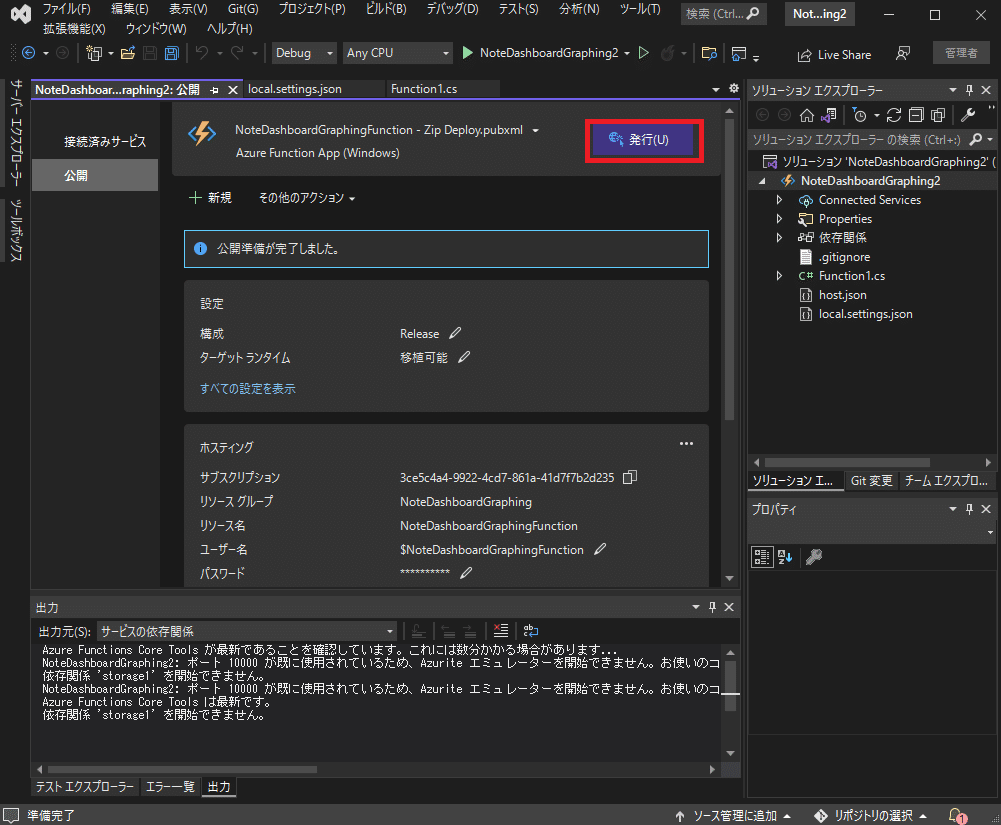Start debugging NoteDashboardGraphing2 with green play
Viewport: 1001px width, 825px height.
467,53
